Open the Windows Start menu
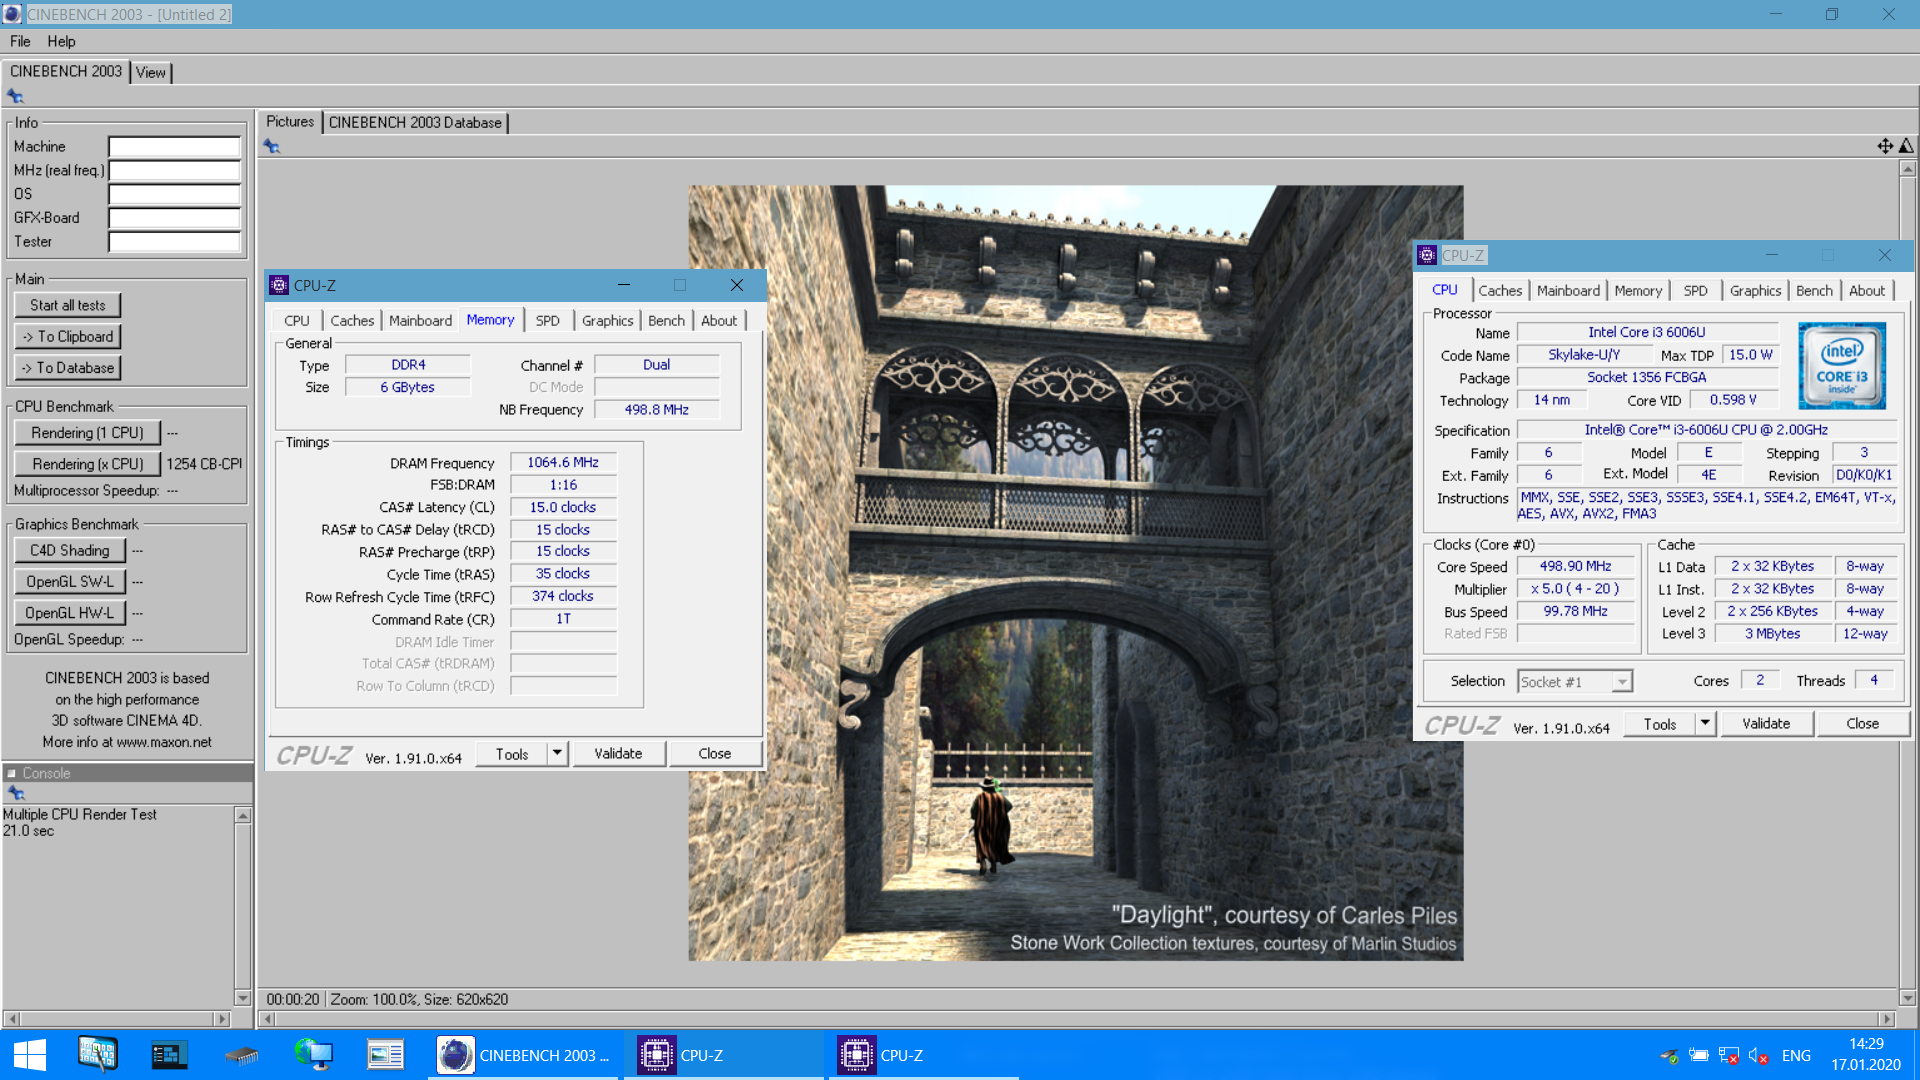Viewport: 1920px width, 1080px height. pyautogui.click(x=30, y=1055)
